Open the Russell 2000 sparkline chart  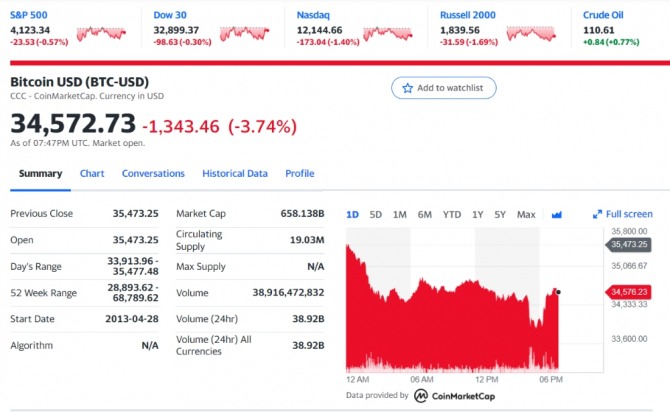click(x=532, y=33)
